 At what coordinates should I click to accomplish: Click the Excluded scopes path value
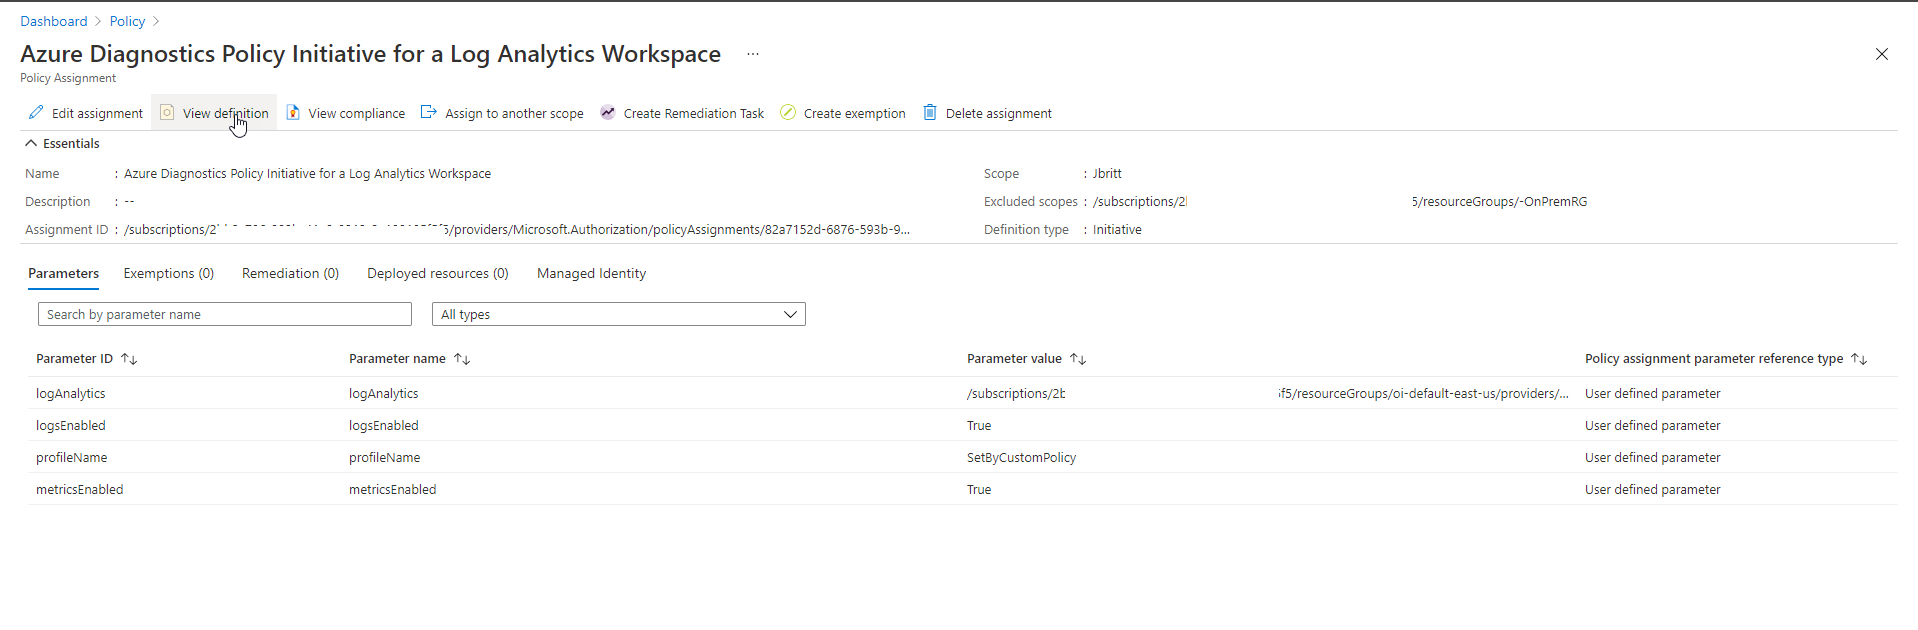[x=1340, y=201]
